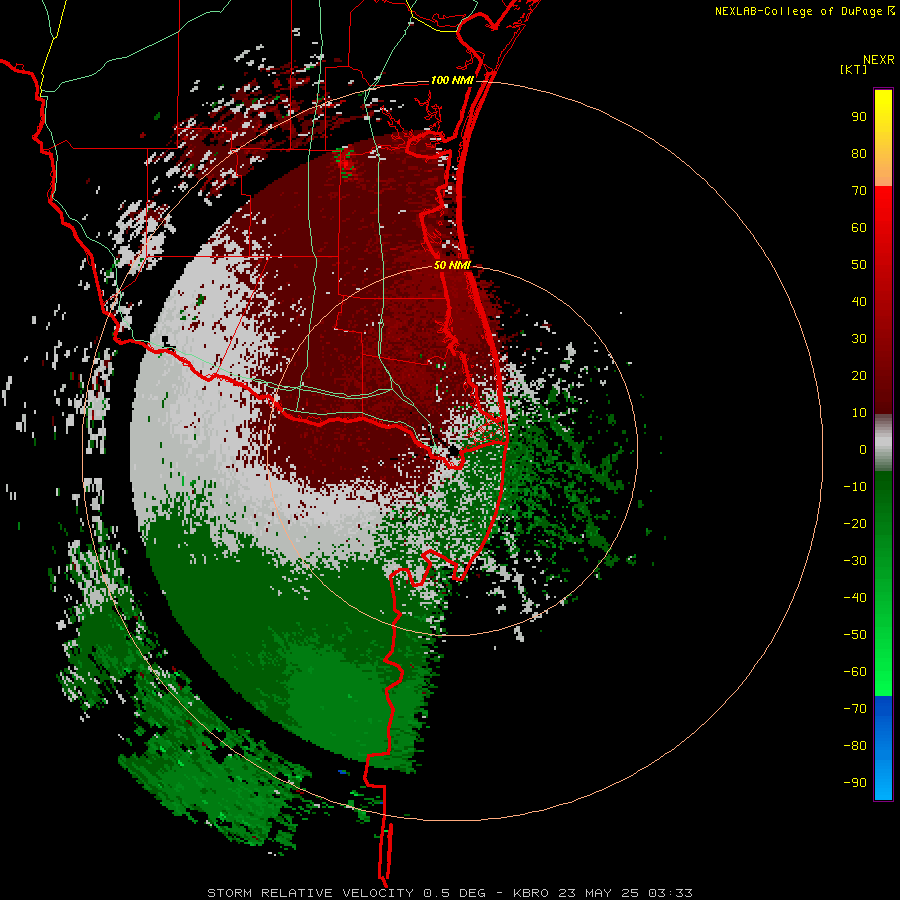The image size is (900, 900).
Task: Click the NEXR label at top right
Action: coord(879,60)
